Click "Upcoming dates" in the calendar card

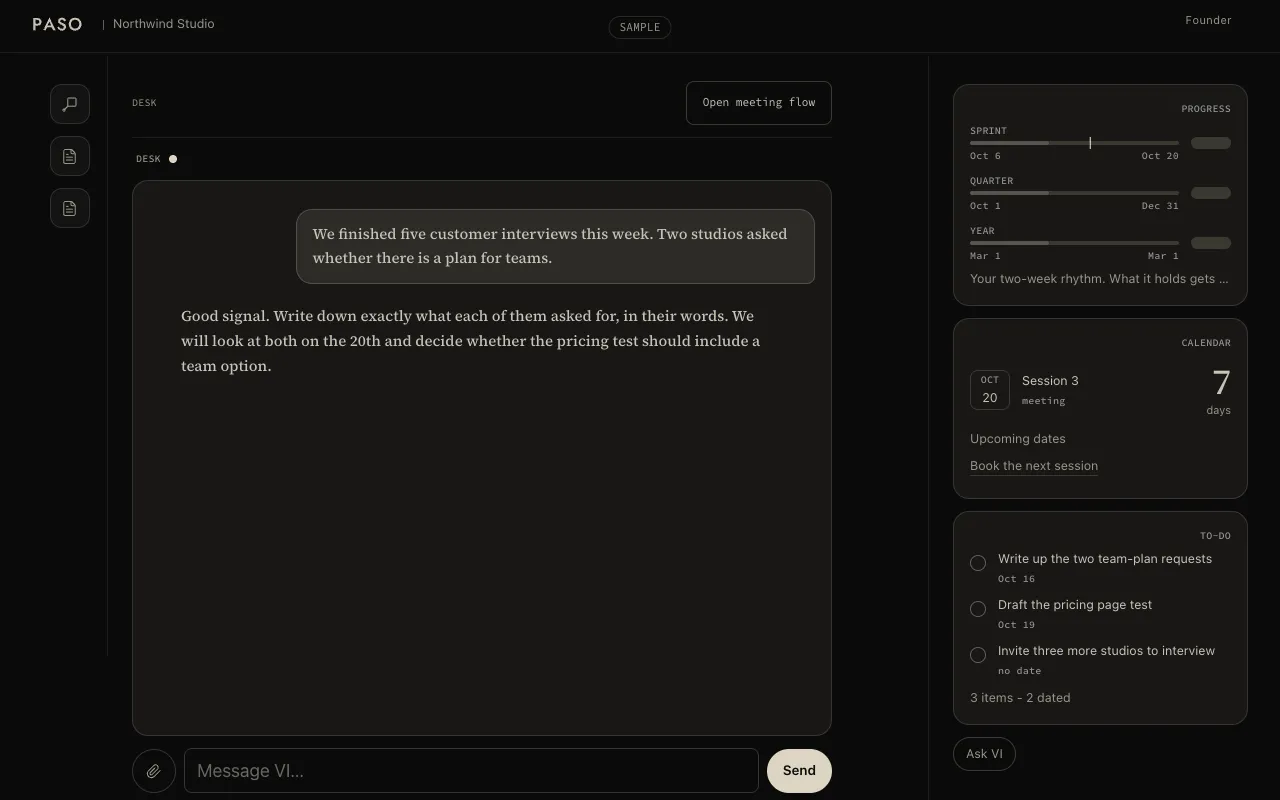[x=1018, y=439]
